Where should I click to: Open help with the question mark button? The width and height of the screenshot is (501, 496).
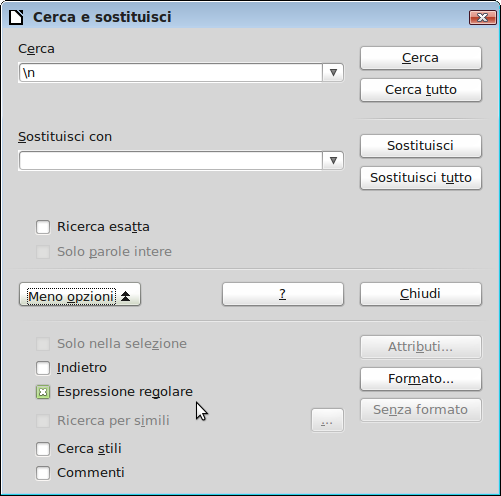coord(283,294)
